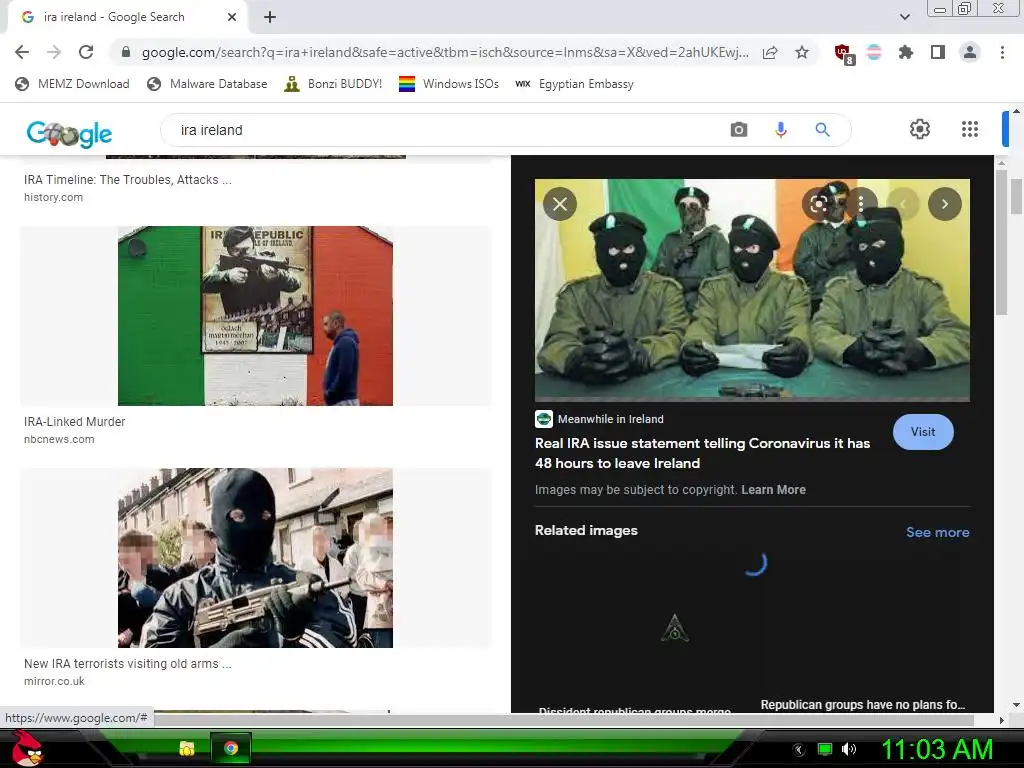This screenshot has width=1024, height=768.
Task: Open the Google apps grid
Action: 970,129
